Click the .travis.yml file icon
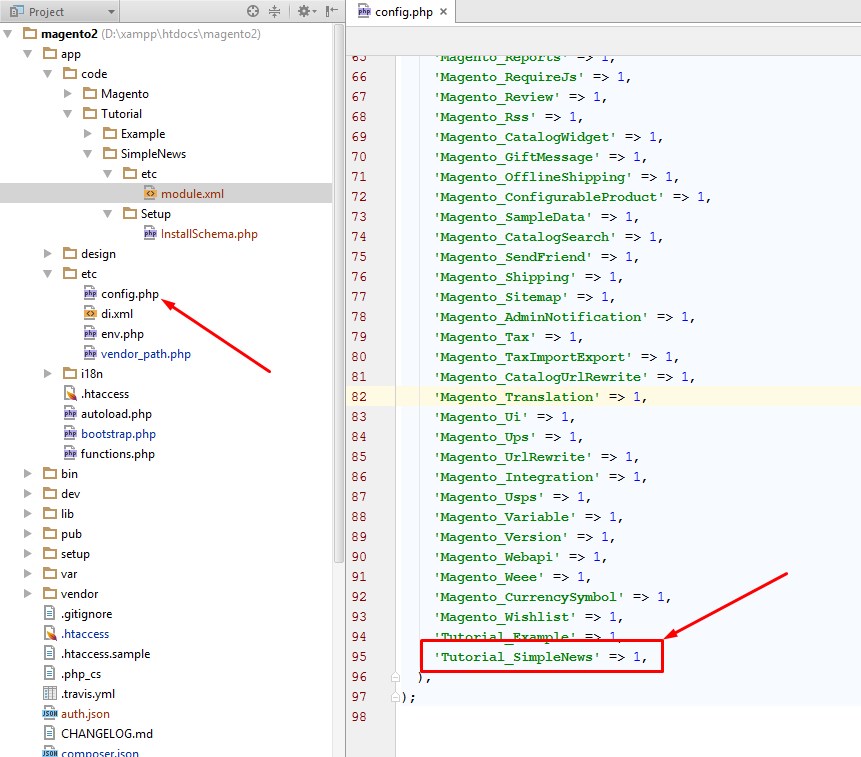The image size is (861, 757). pyautogui.click(x=49, y=693)
